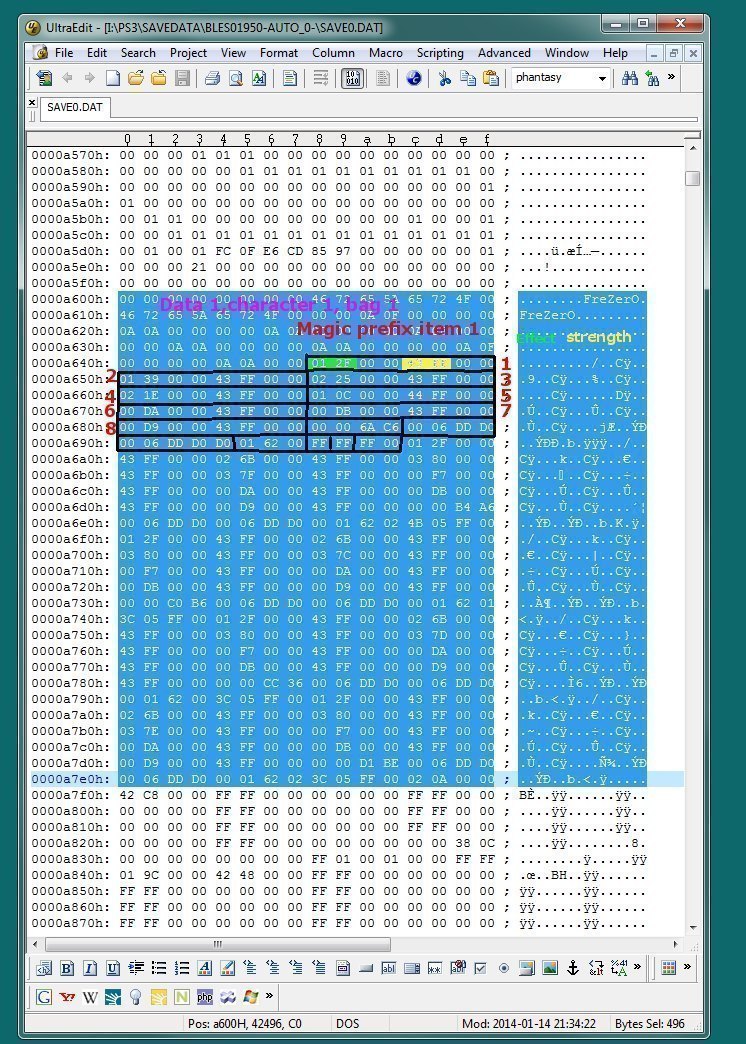Expand HTML toolbar overflow chevron
Viewport: 746px width, 1044px height.
(637, 966)
